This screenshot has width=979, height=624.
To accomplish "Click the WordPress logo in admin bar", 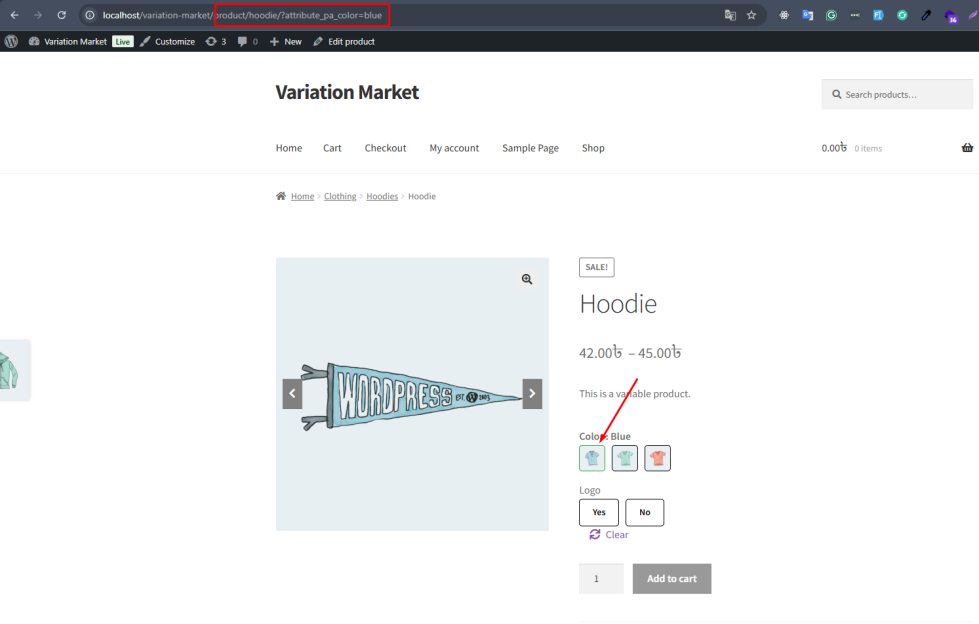I will point(12,41).
